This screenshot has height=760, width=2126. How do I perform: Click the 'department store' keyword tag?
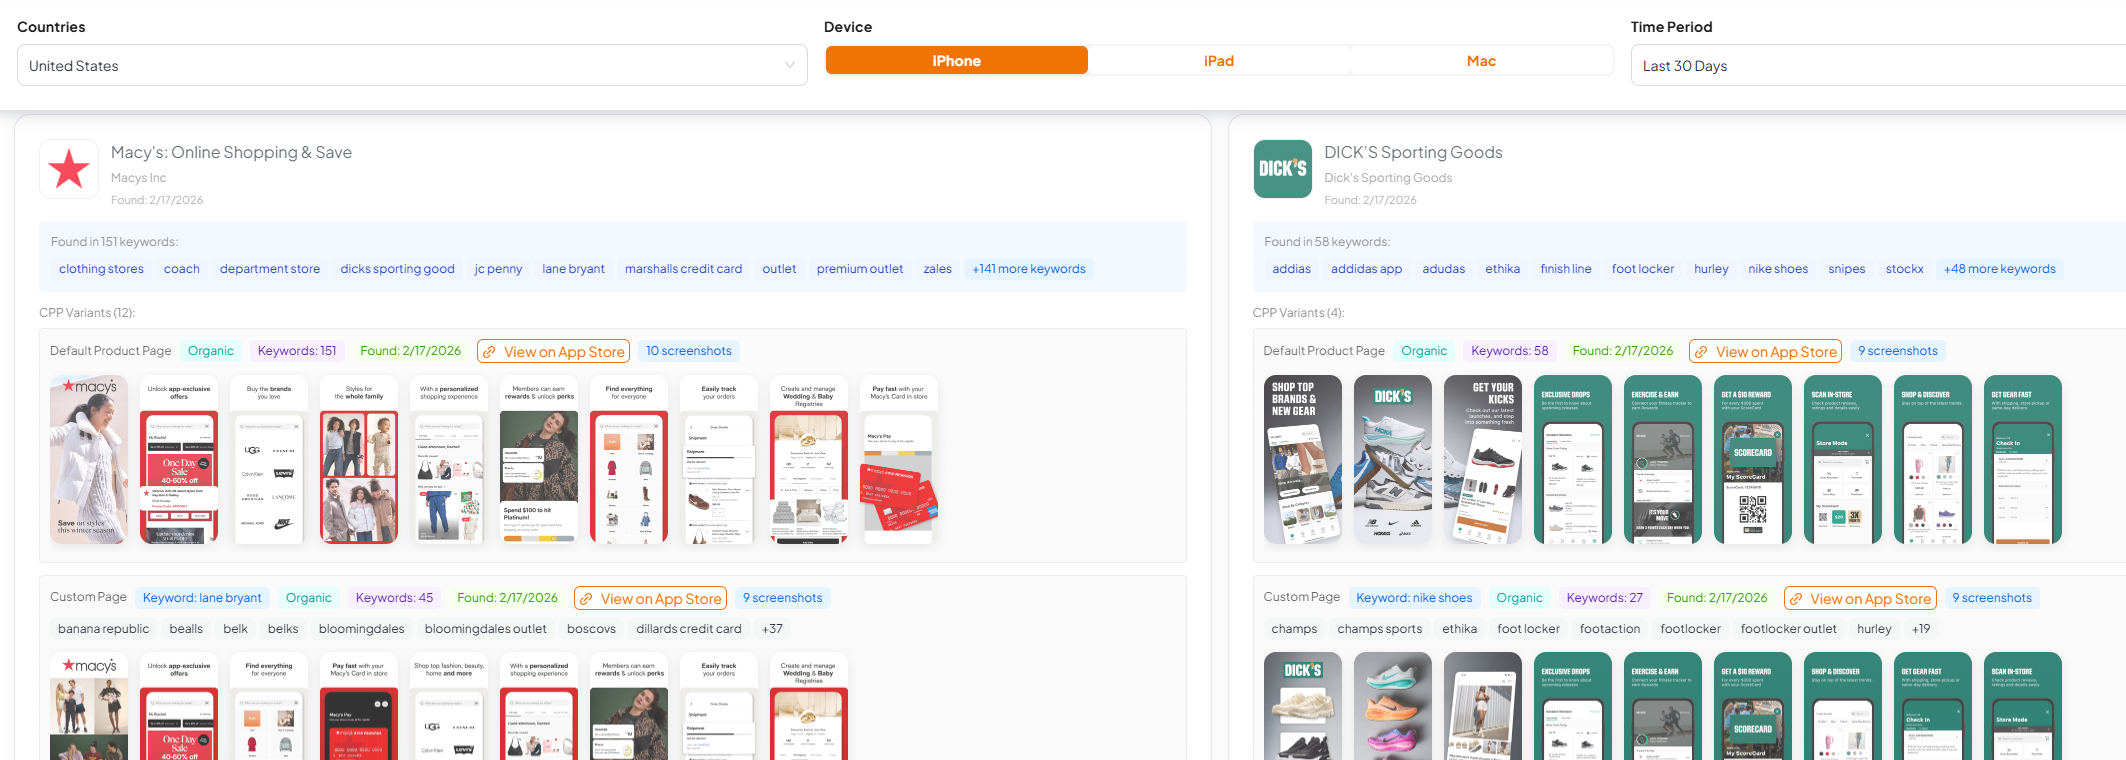(270, 269)
